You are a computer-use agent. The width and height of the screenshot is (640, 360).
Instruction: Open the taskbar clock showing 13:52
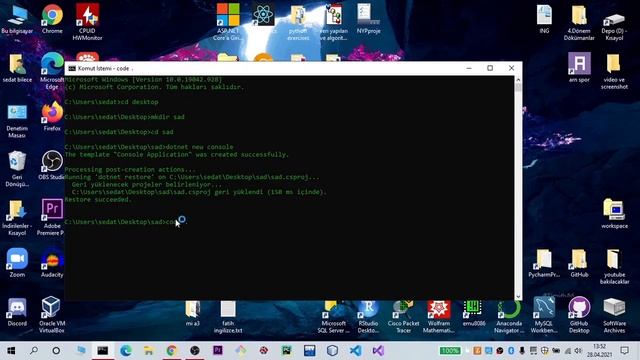point(600,351)
